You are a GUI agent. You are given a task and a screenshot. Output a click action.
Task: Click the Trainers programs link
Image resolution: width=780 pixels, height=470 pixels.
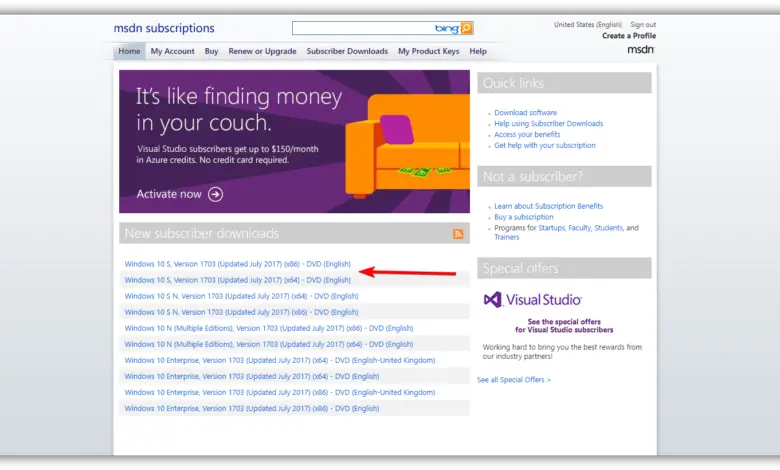(506, 237)
